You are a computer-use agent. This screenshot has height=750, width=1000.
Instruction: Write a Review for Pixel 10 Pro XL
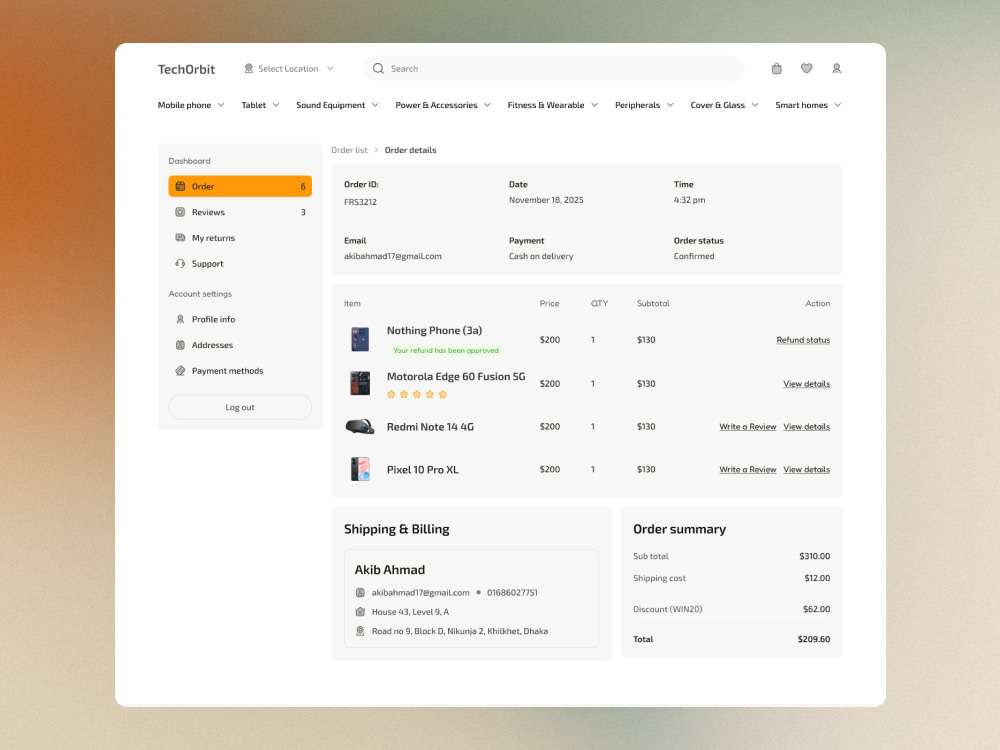click(x=747, y=469)
